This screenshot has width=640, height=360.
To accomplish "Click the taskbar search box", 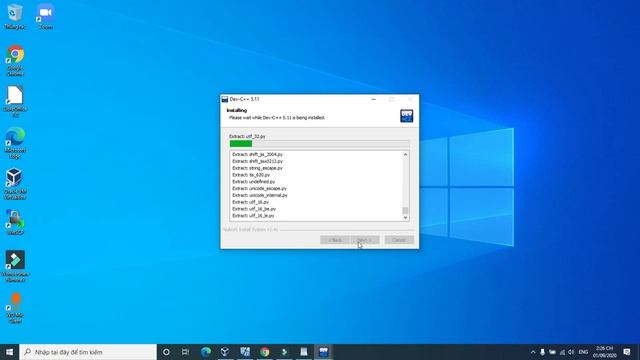I will 88,352.
